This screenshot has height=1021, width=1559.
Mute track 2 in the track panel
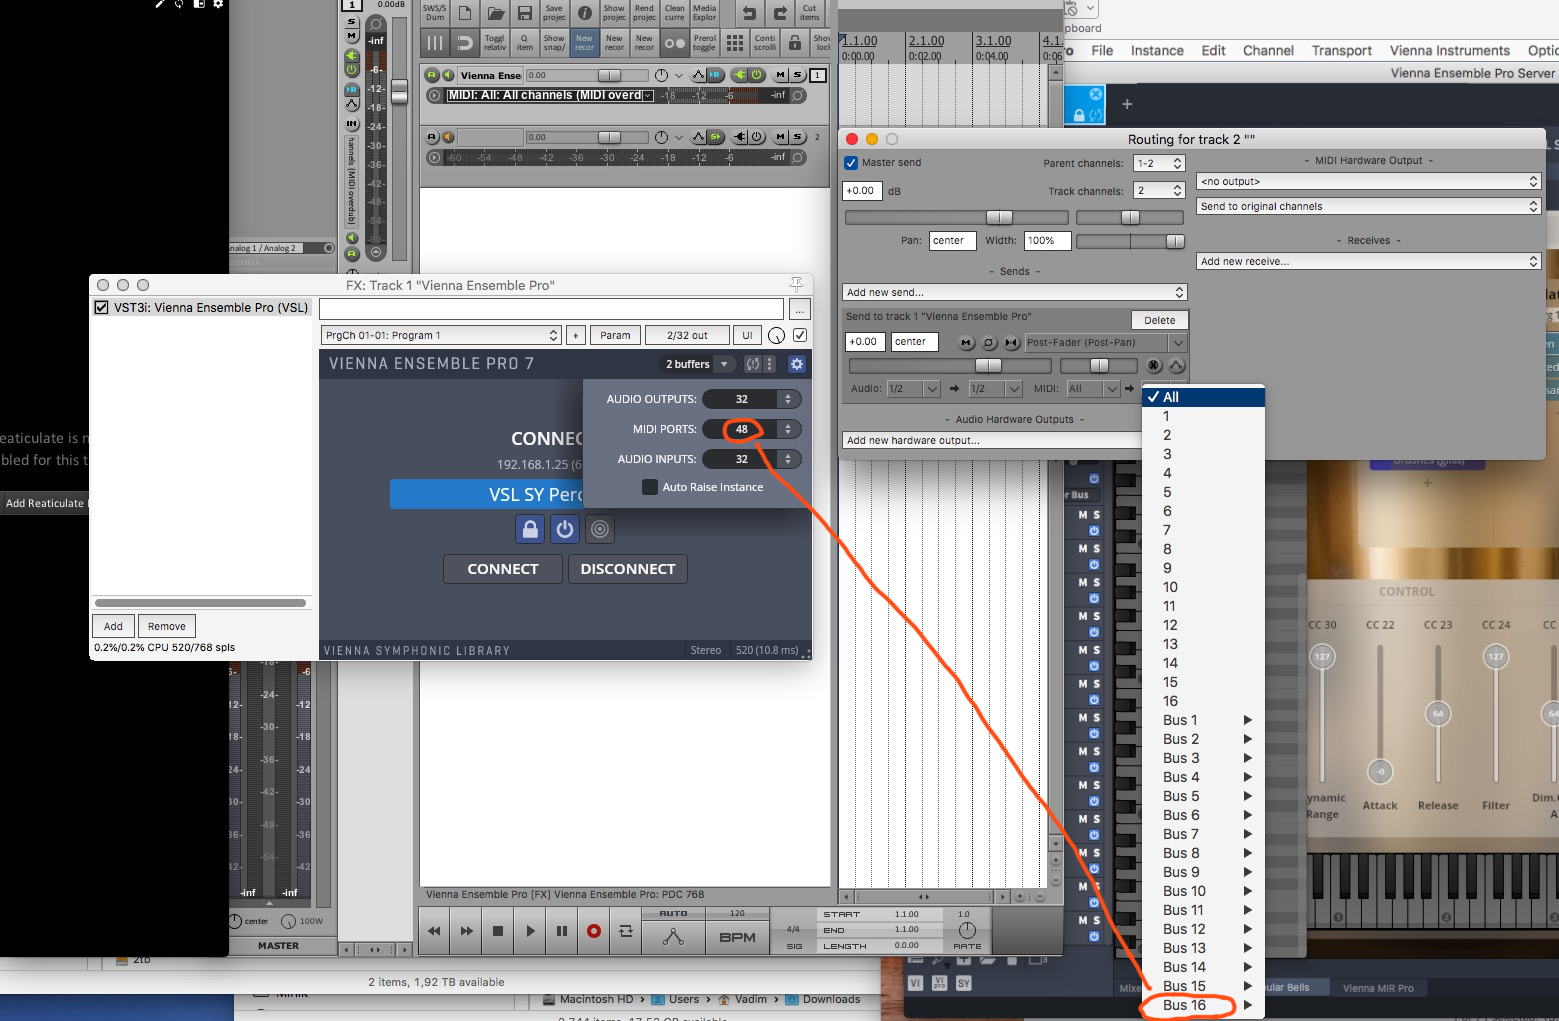point(781,137)
